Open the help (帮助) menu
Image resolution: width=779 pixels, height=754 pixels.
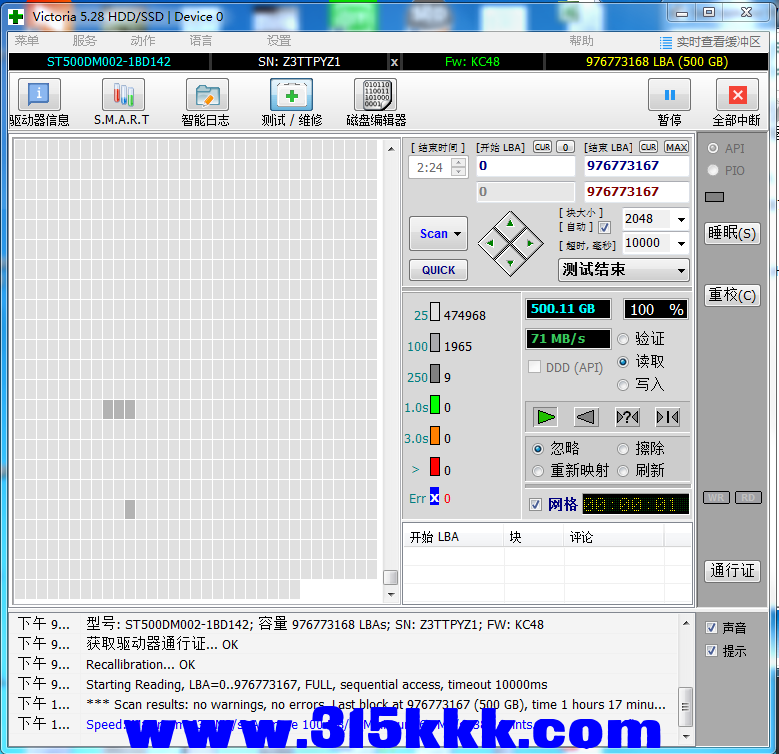(x=581, y=41)
